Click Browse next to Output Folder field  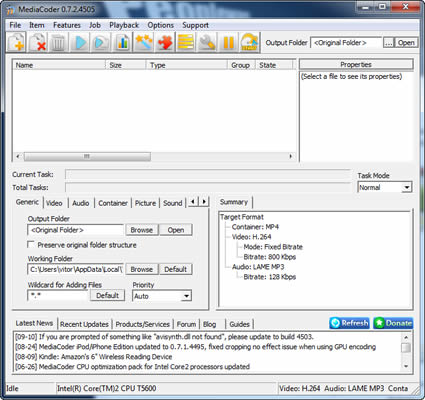coord(142,230)
